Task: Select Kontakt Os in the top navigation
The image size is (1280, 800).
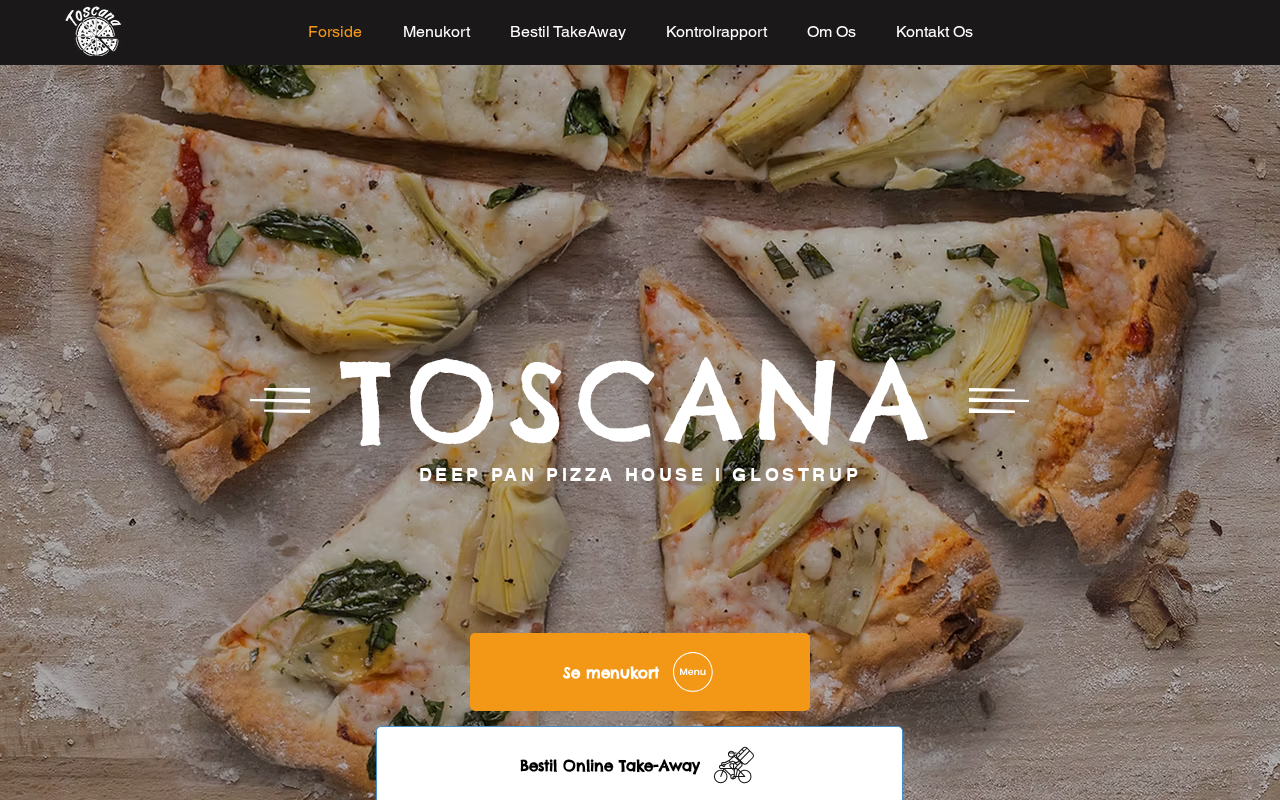Action: pos(934,32)
